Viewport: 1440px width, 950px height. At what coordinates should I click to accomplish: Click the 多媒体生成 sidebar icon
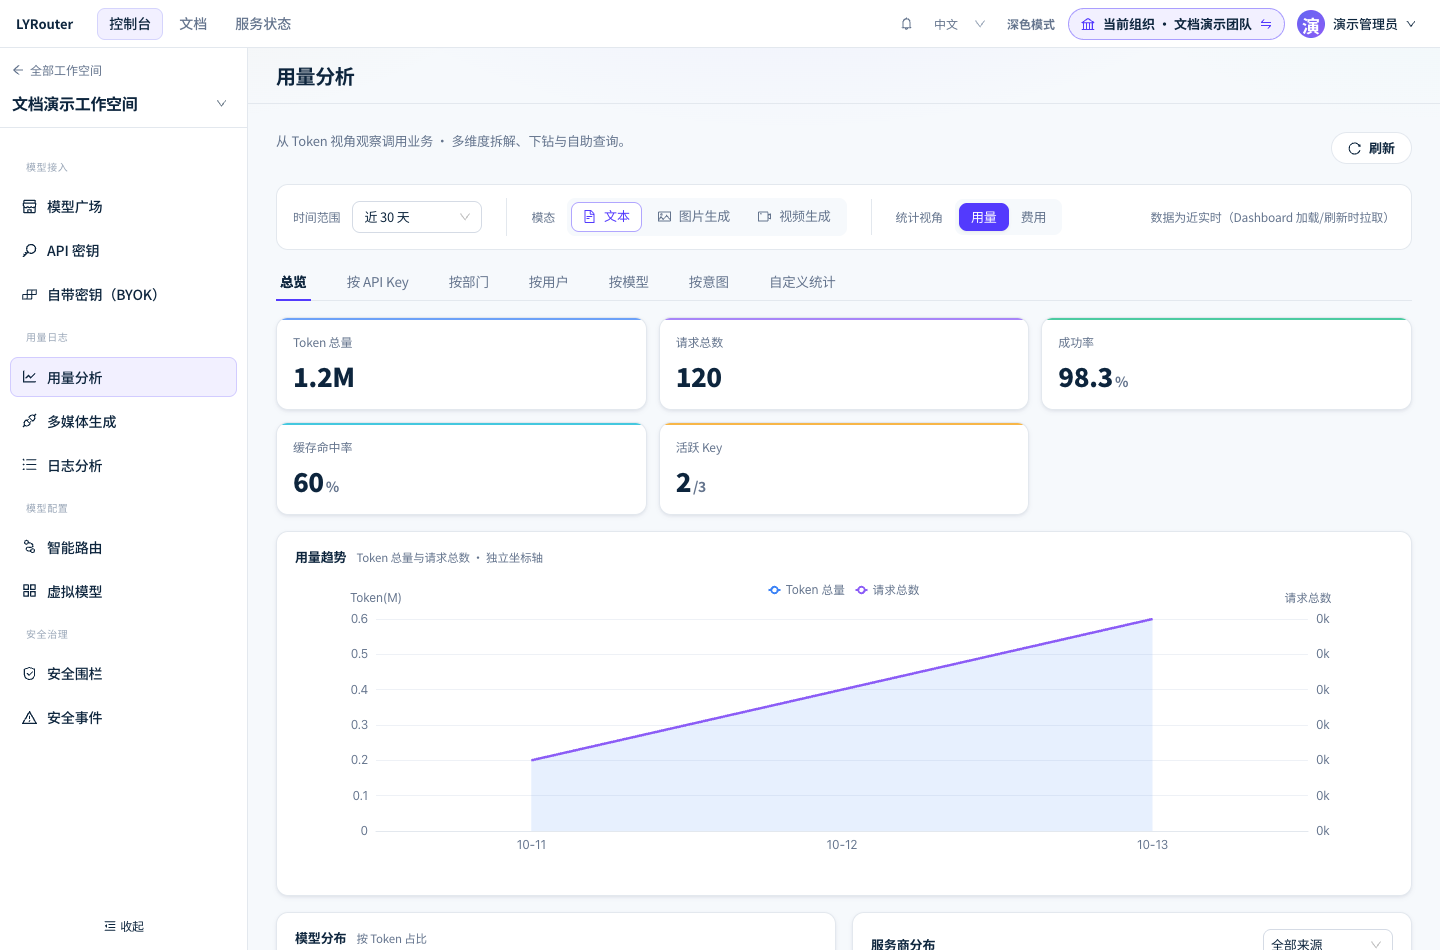[29, 422]
